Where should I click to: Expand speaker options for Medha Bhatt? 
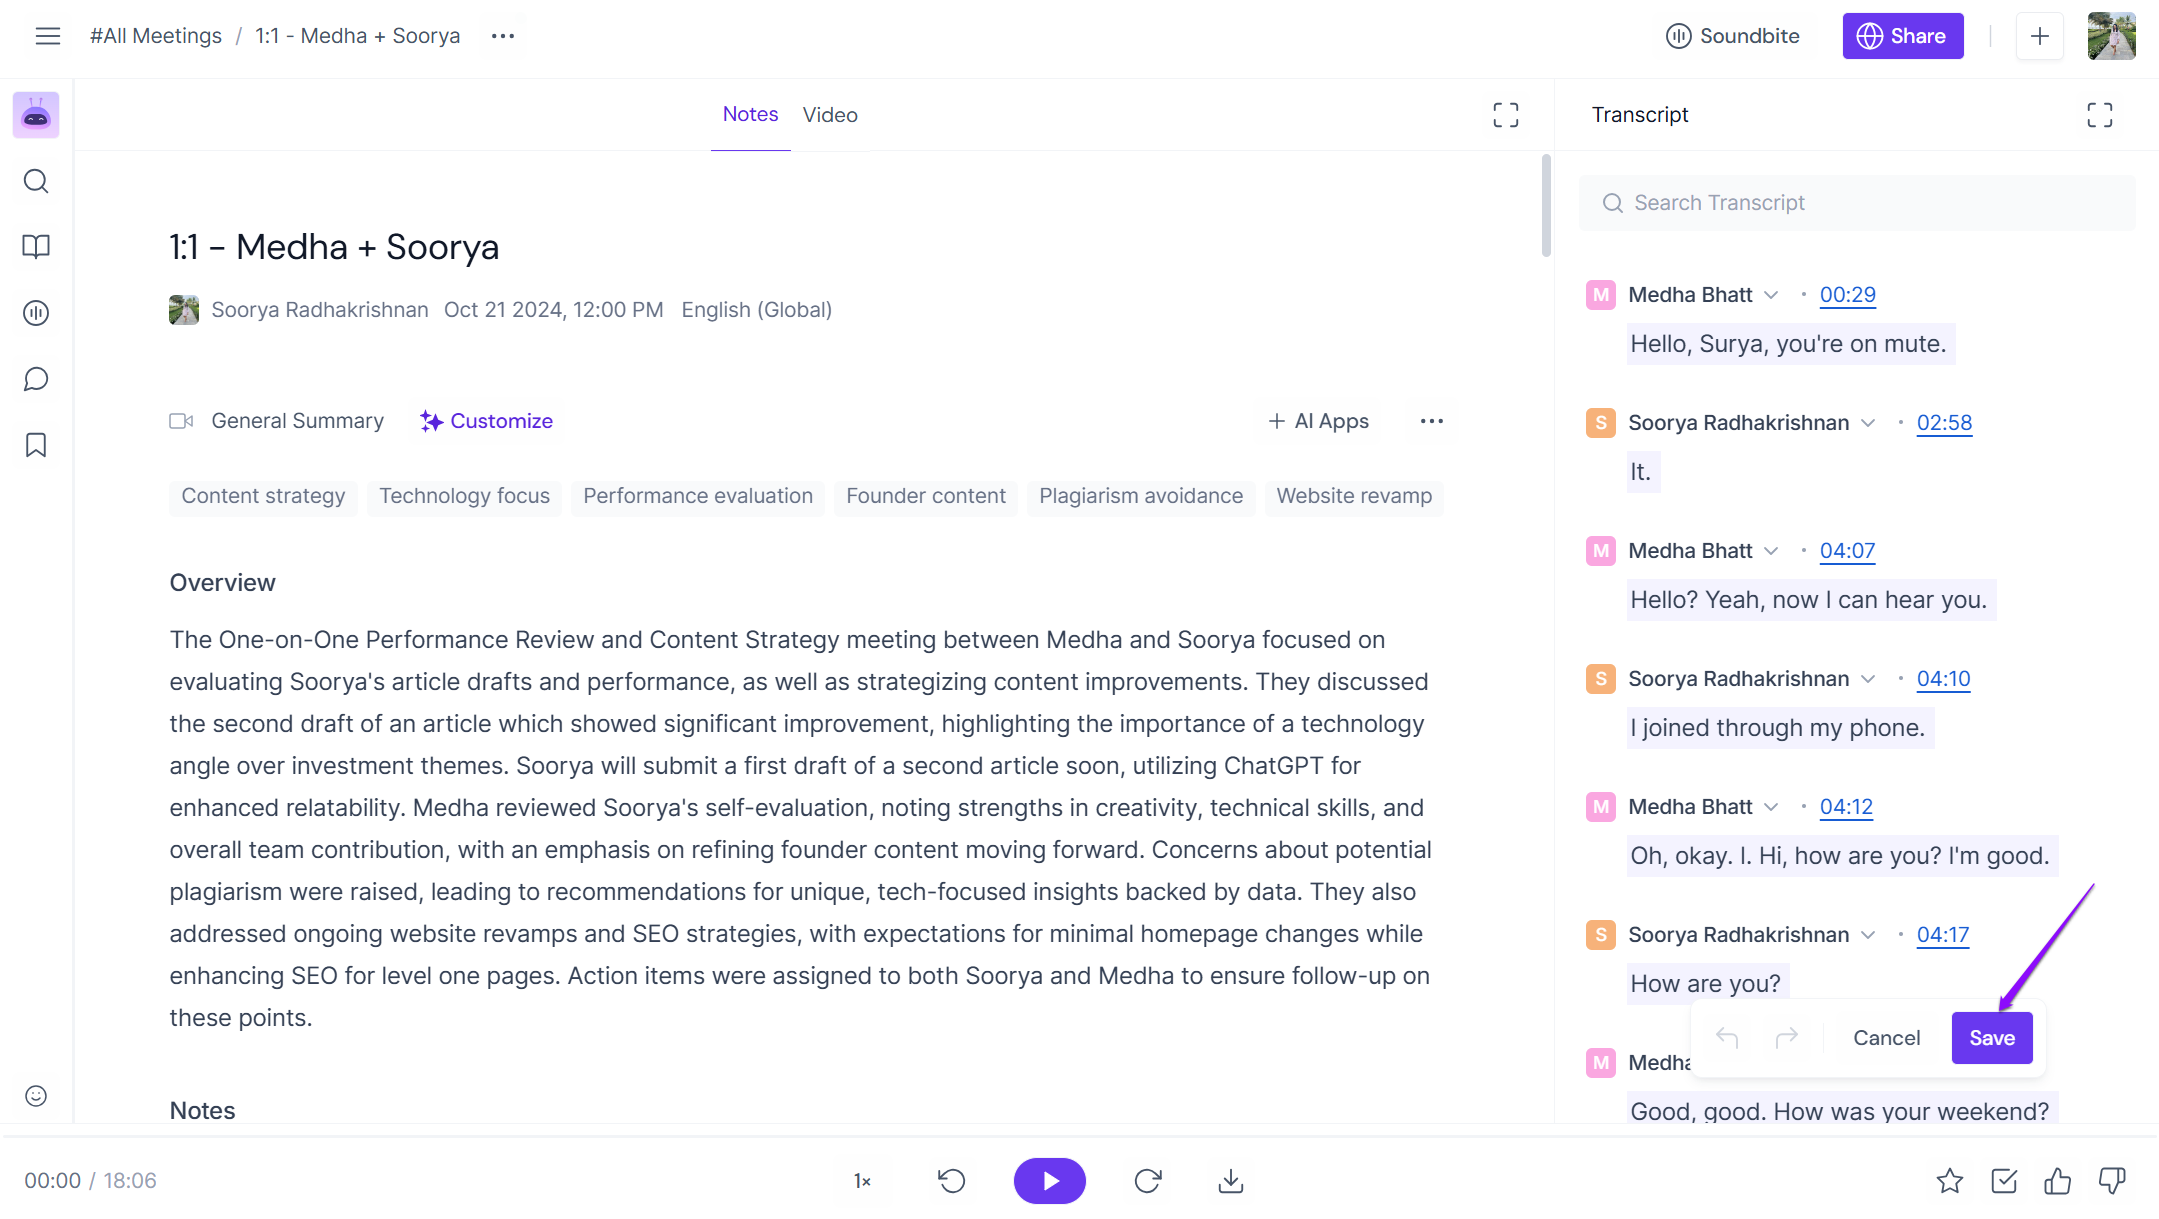coord(1772,294)
